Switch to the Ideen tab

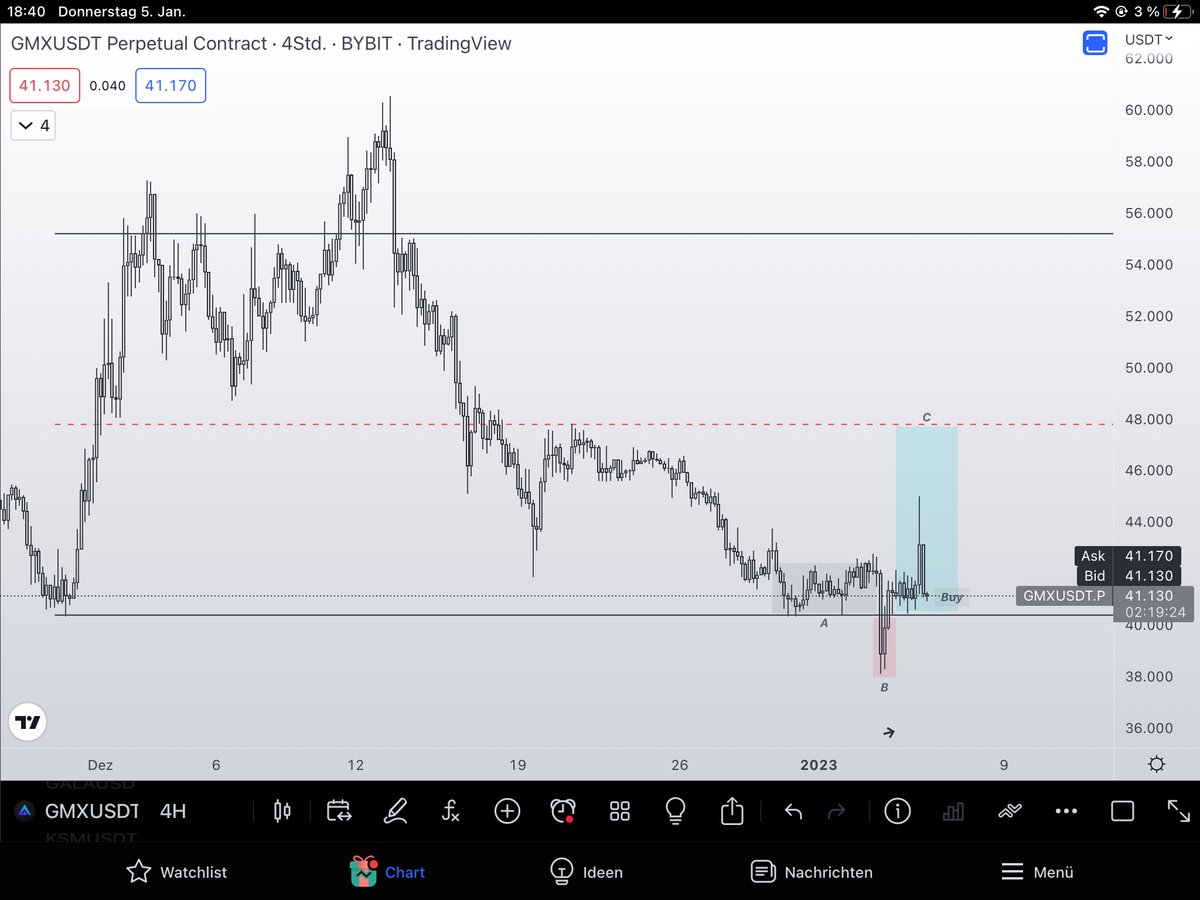tap(587, 872)
